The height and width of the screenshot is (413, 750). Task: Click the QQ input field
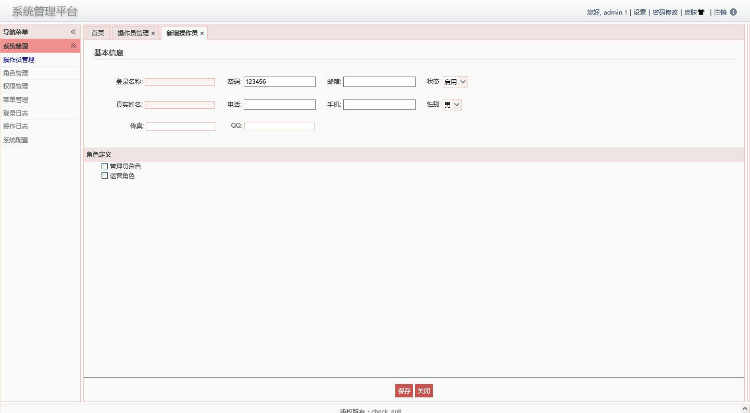pyautogui.click(x=280, y=126)
